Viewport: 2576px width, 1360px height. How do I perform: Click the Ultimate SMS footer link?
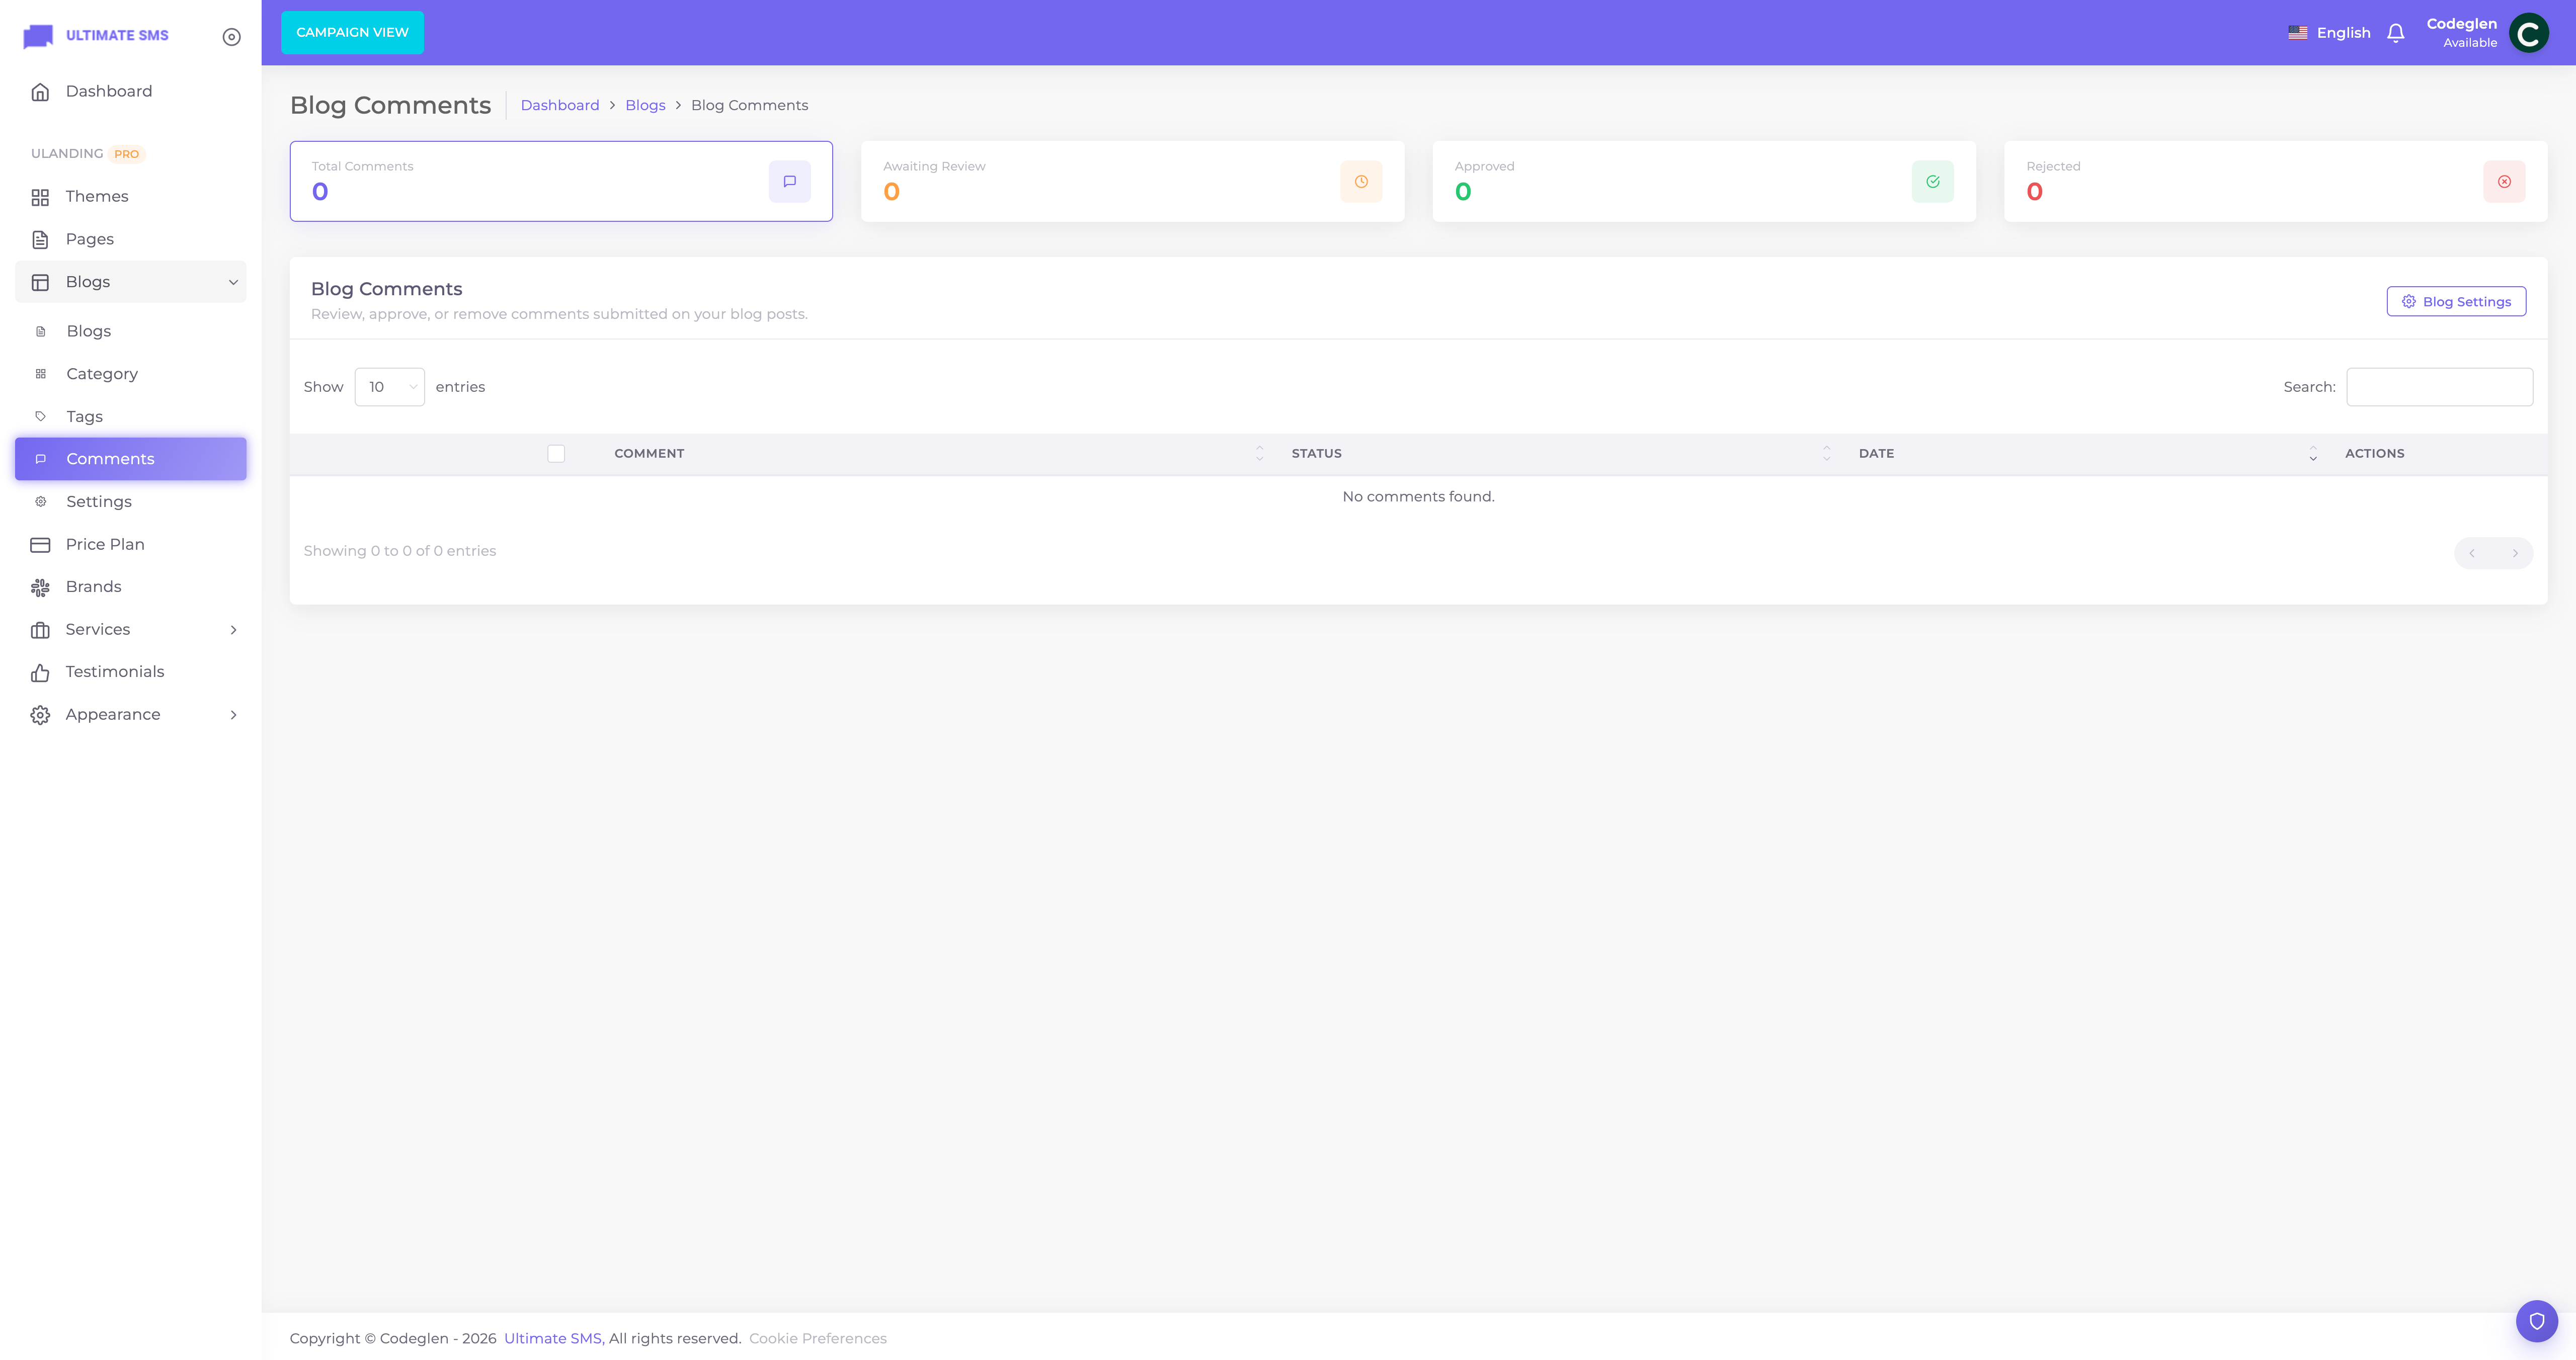(553, 1338)
